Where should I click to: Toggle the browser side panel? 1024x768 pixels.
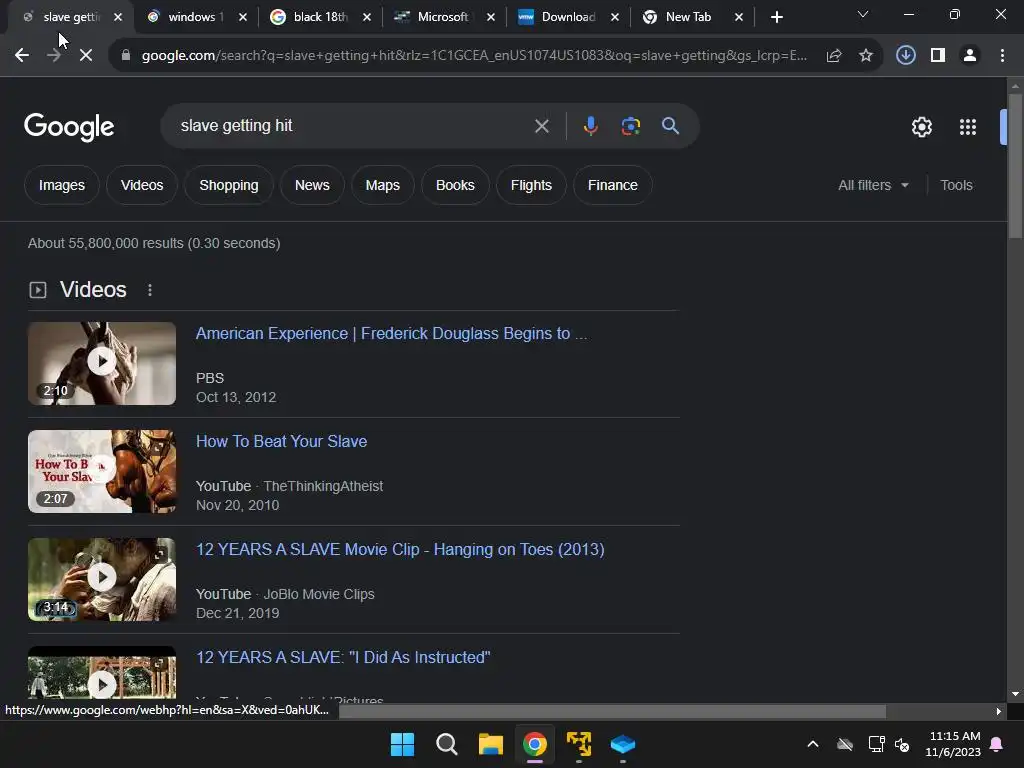click(938, 56)
